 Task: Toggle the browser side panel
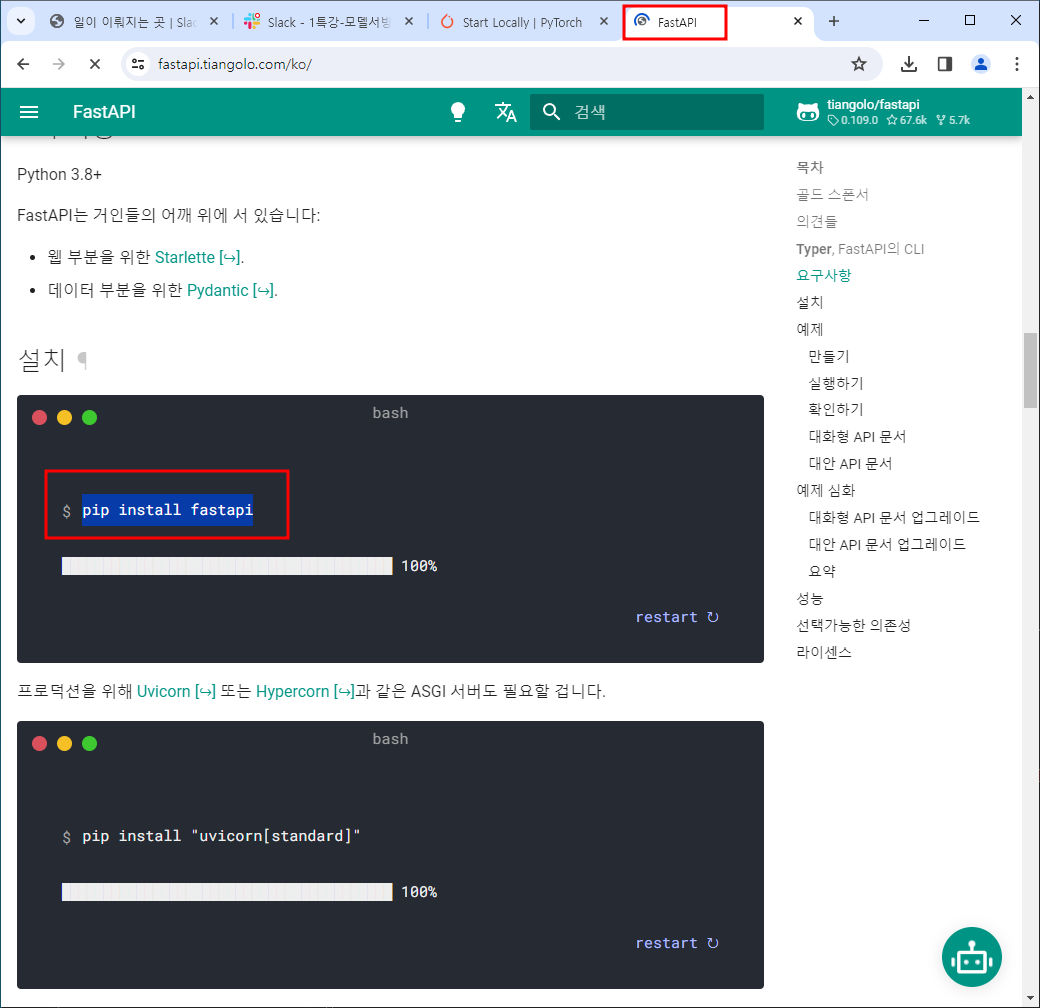(944, 64)
